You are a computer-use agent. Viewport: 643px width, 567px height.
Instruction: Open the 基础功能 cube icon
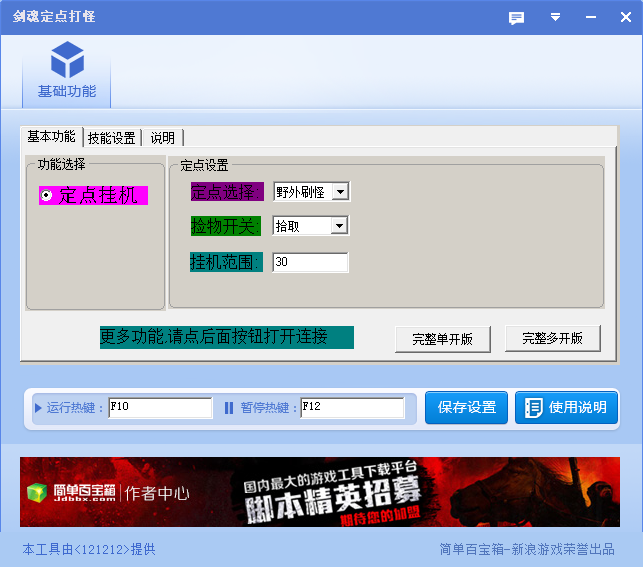[x=67, y=60]
